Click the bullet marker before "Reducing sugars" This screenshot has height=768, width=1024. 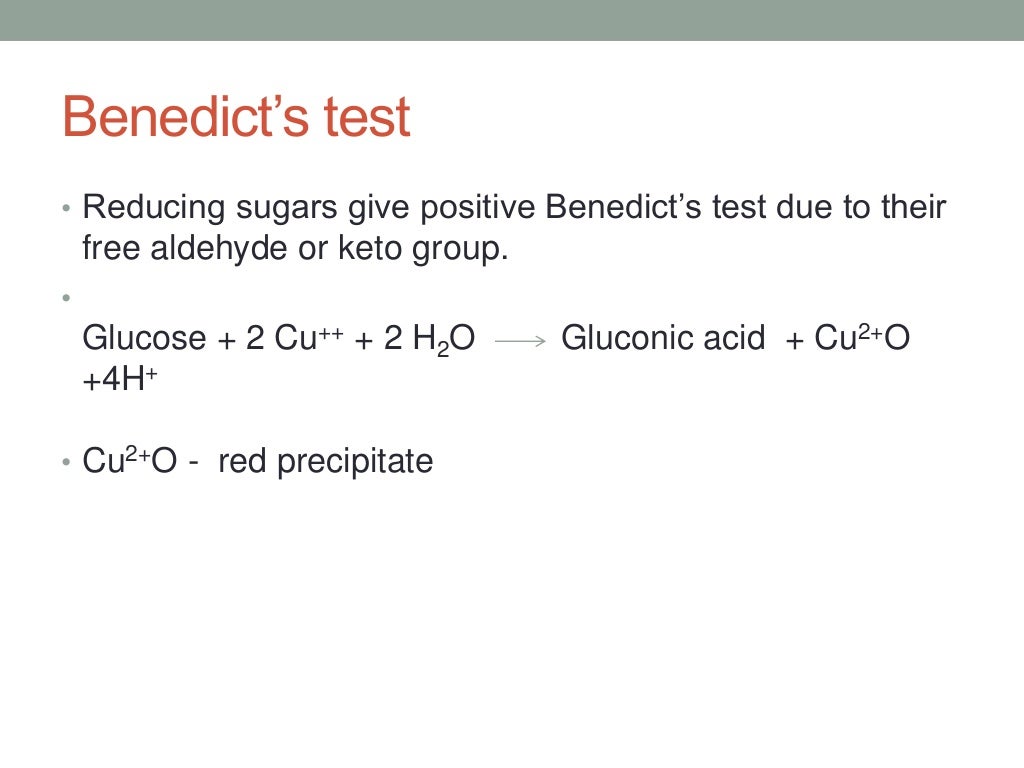click(66, 210)
